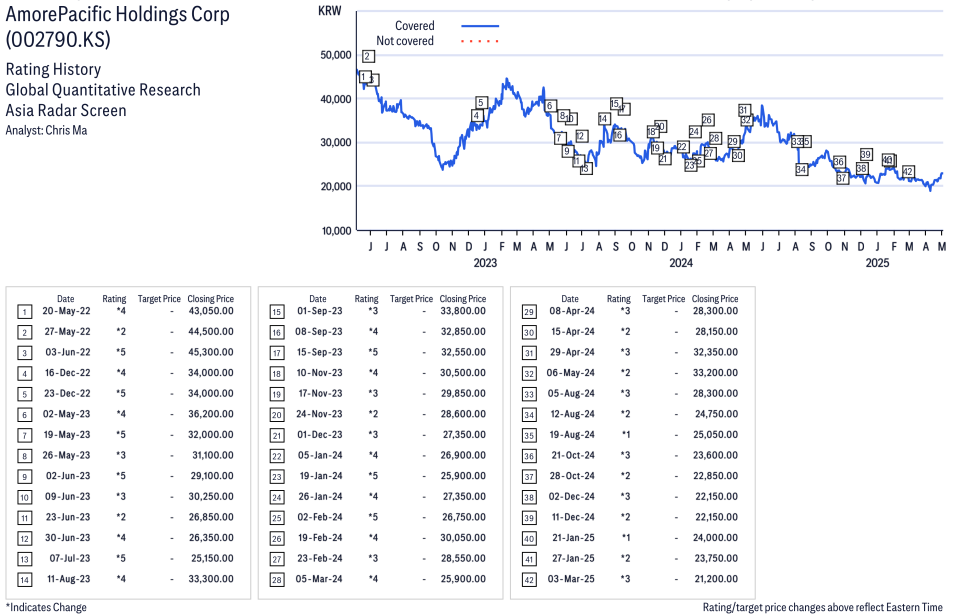Viewport: 954px width, 614px height.
Task: Click 'Global Quantitative Research' text
Action: click(x=103, y=90)
